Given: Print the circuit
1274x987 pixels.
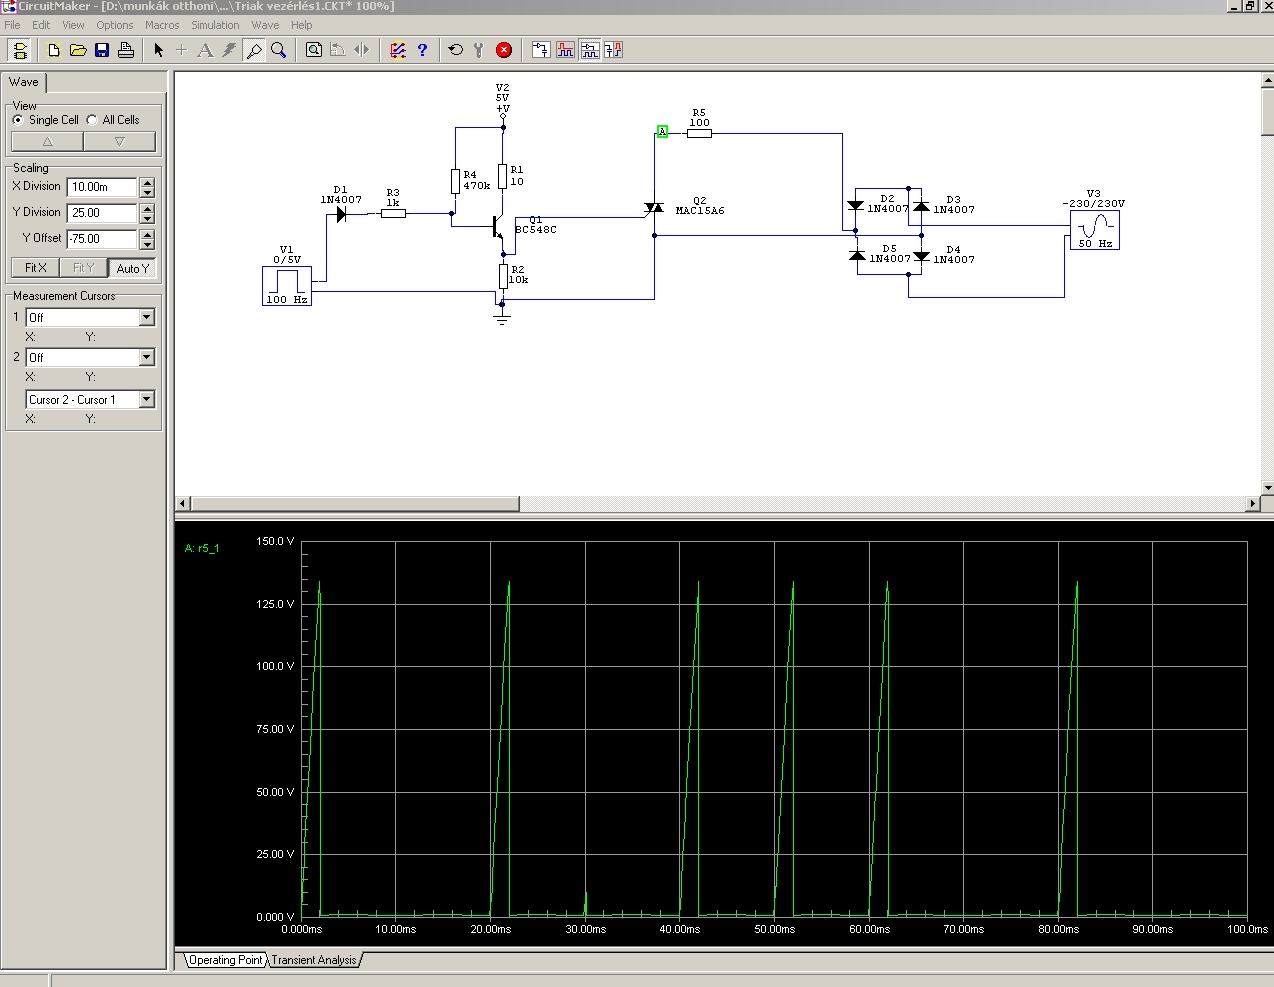Looking at the screenshot, I should [x=126, y=50].
